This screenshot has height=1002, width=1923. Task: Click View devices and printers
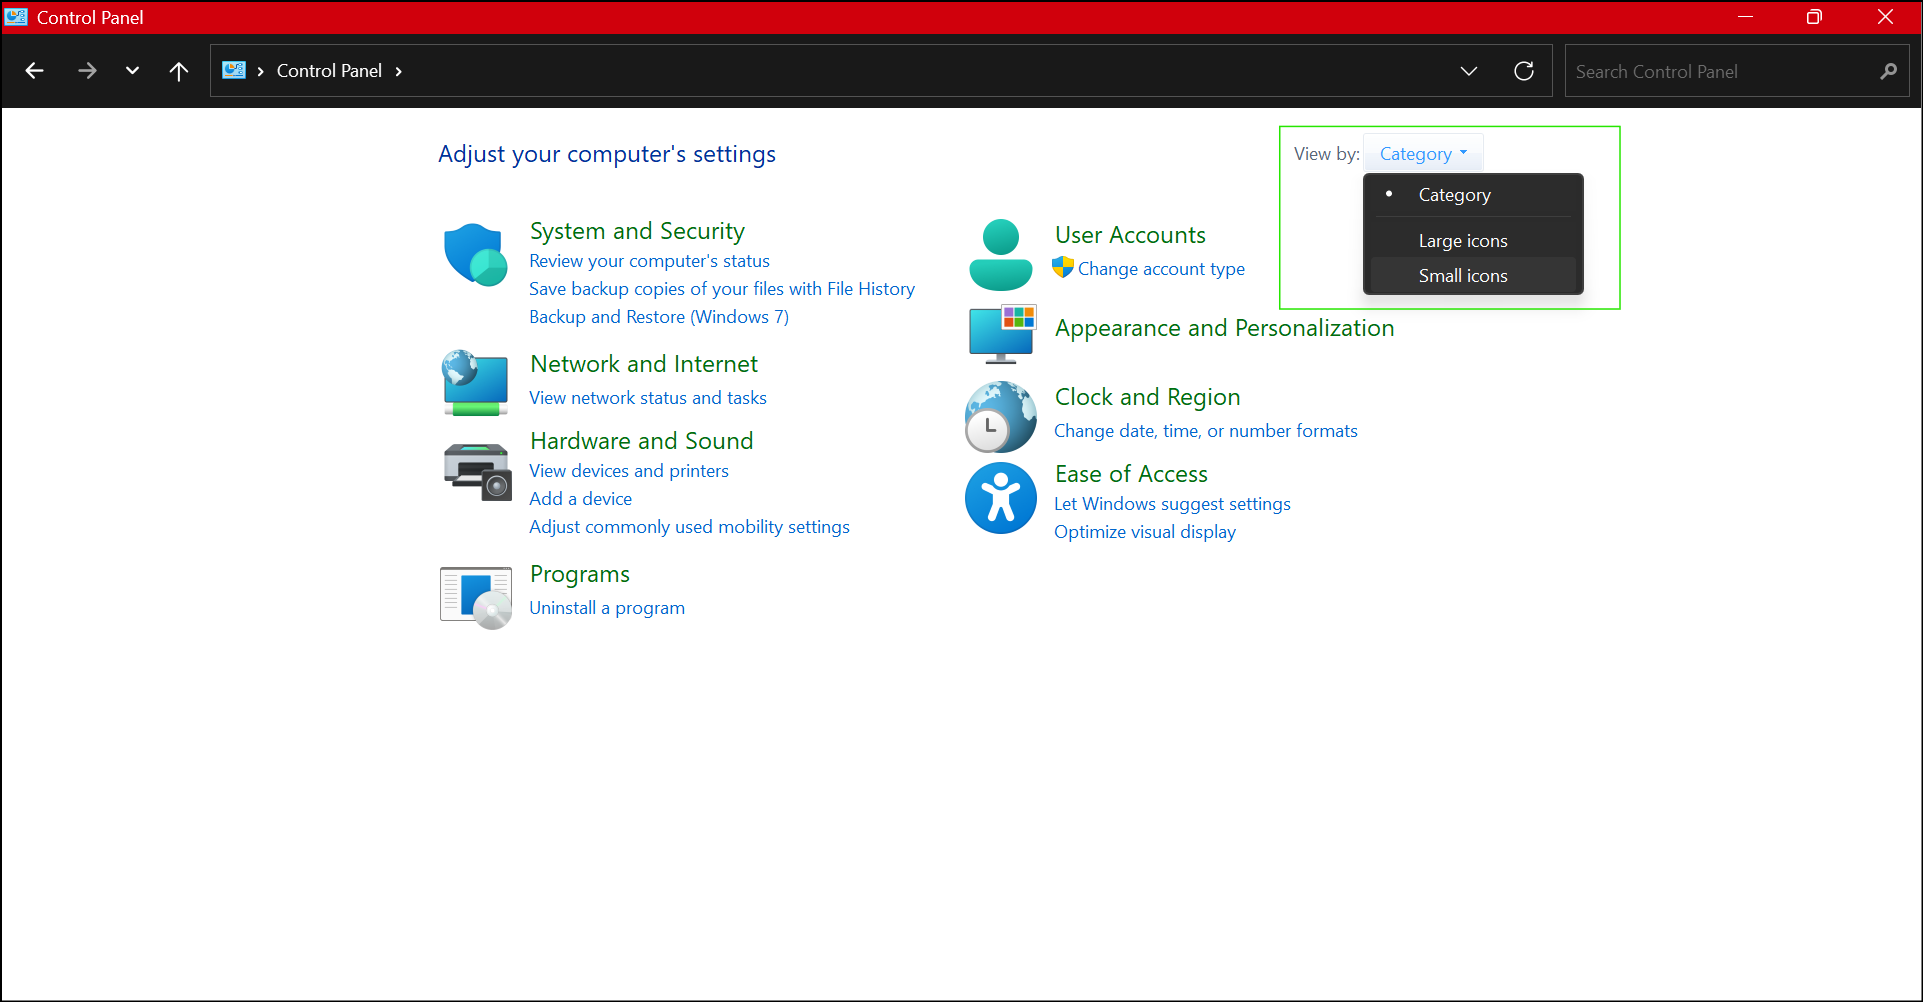(x=629, y=471)
